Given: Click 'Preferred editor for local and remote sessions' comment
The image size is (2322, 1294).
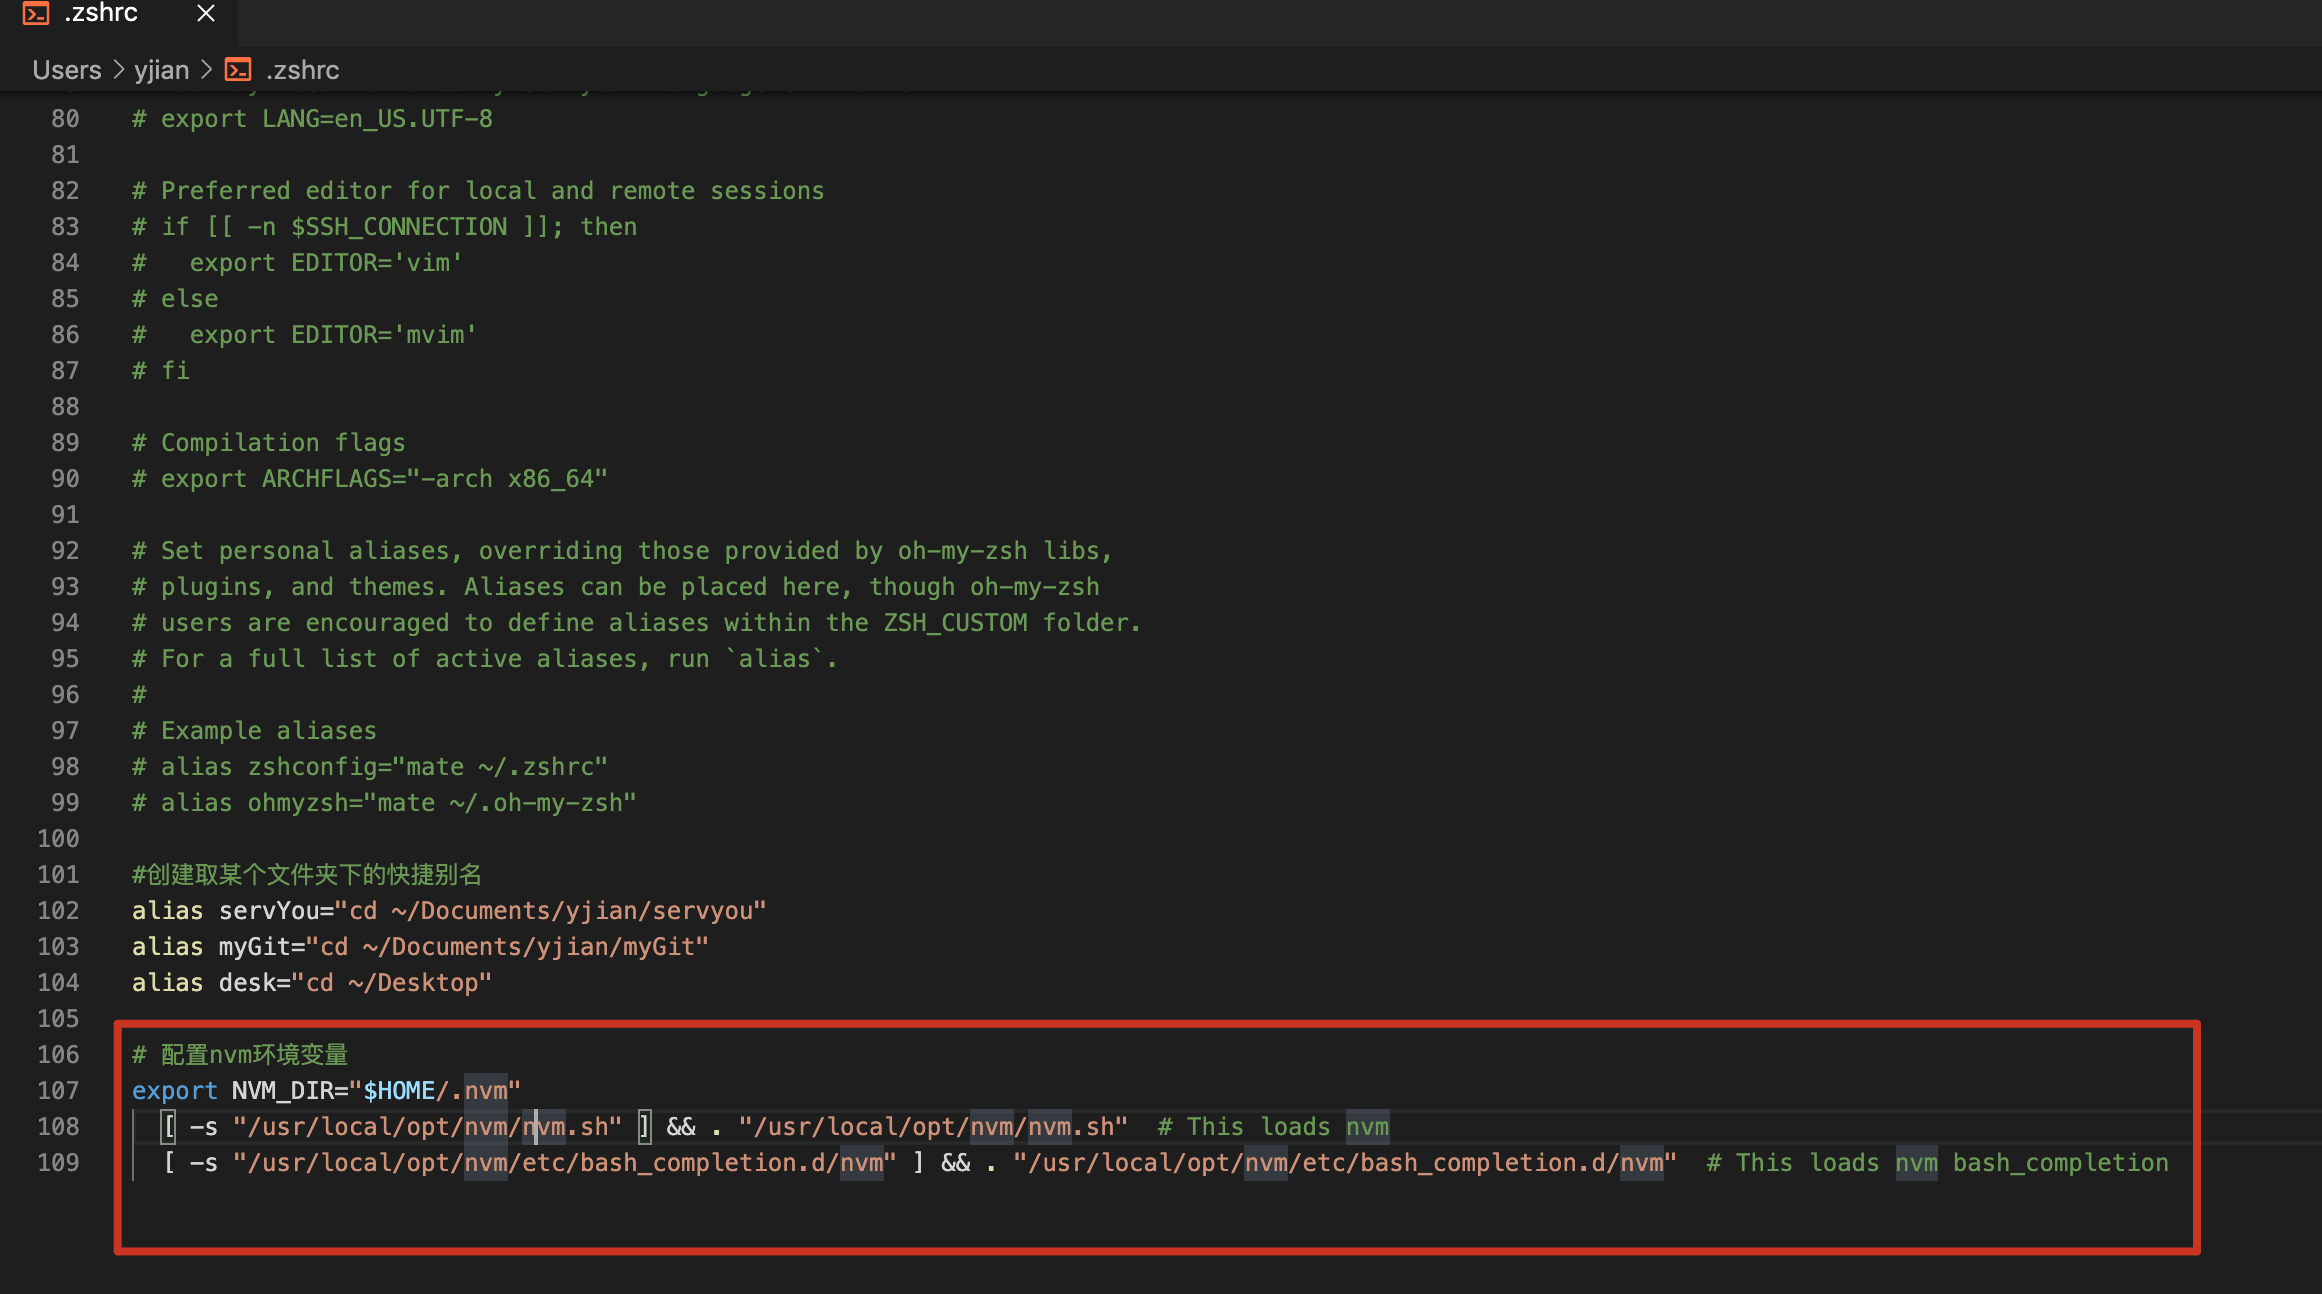Looking at the screenshot, I should (478, 191).
